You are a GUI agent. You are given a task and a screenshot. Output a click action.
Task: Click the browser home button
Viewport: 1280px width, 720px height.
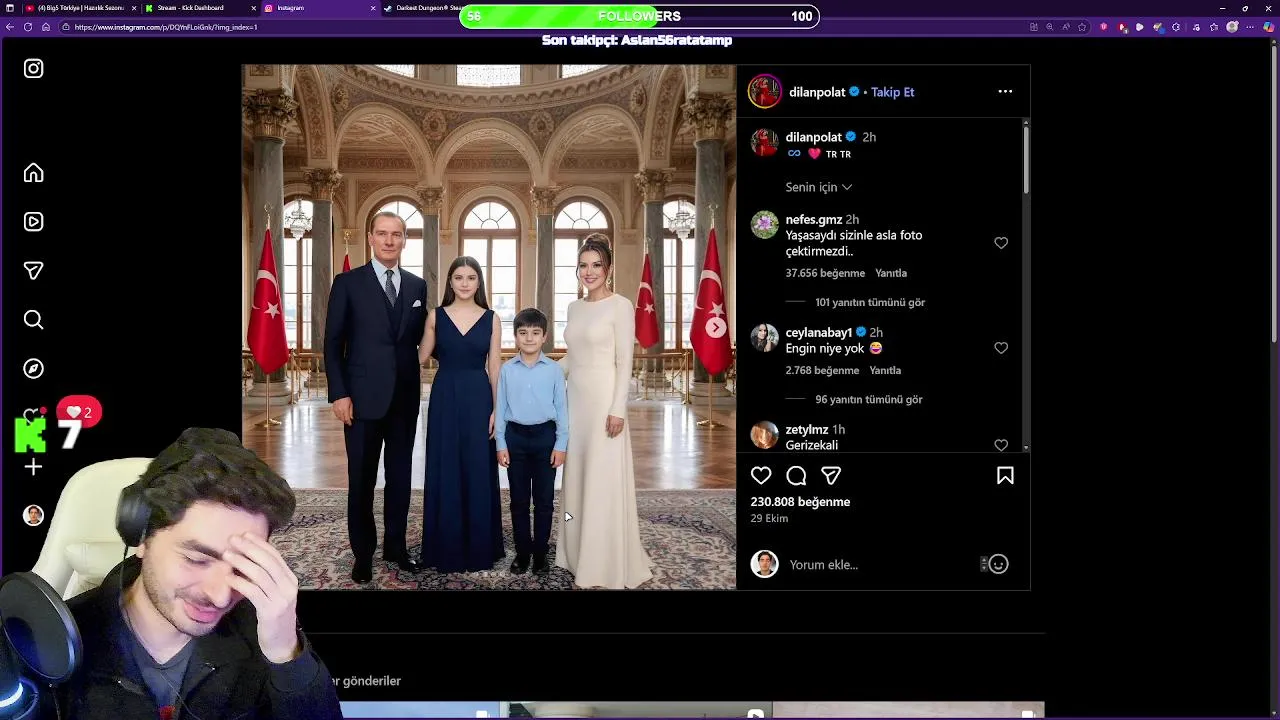click(x=46, y=27)
